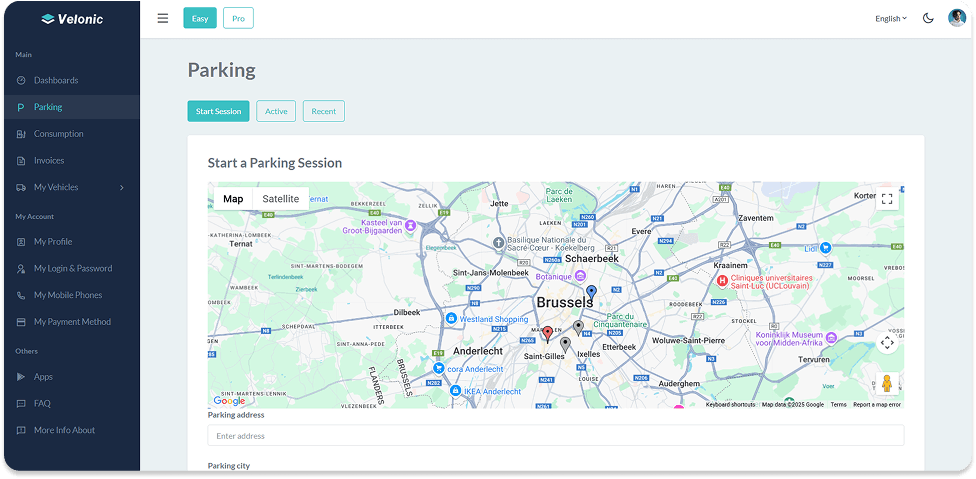Viewport: 976px width, 479px height.
Task: Click the map camera controls icon
Action: pyautogui.click(x=887, y=343)
